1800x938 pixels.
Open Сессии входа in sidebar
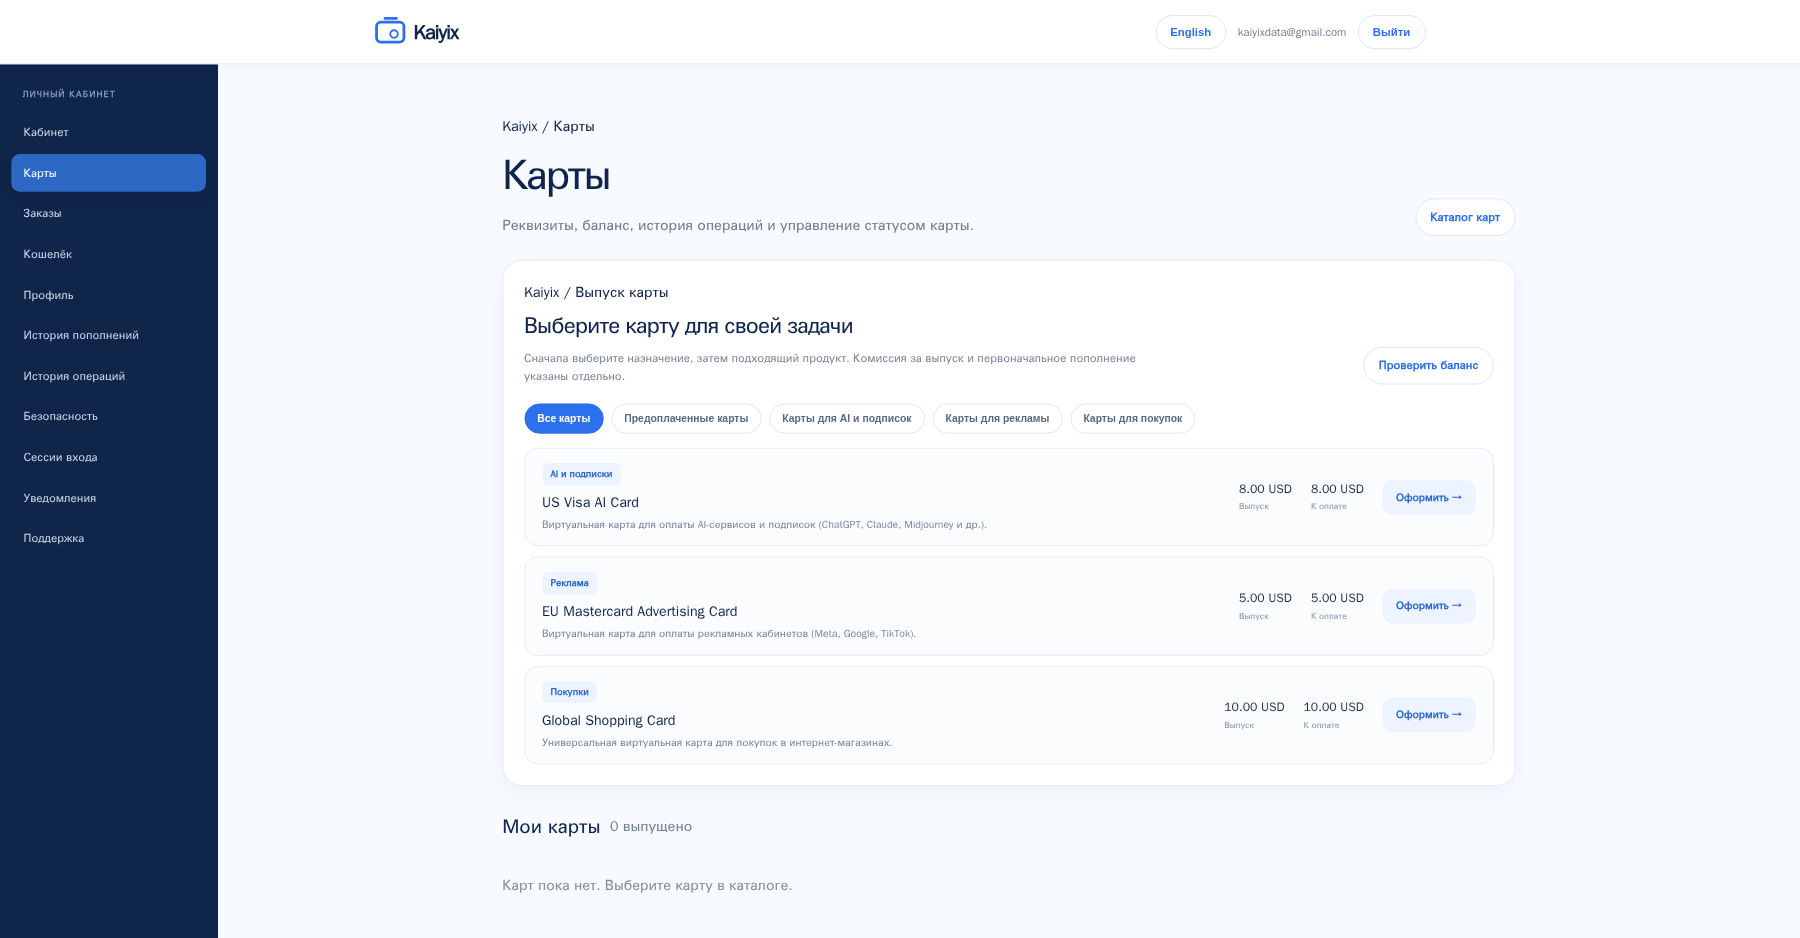pos(108,457)
